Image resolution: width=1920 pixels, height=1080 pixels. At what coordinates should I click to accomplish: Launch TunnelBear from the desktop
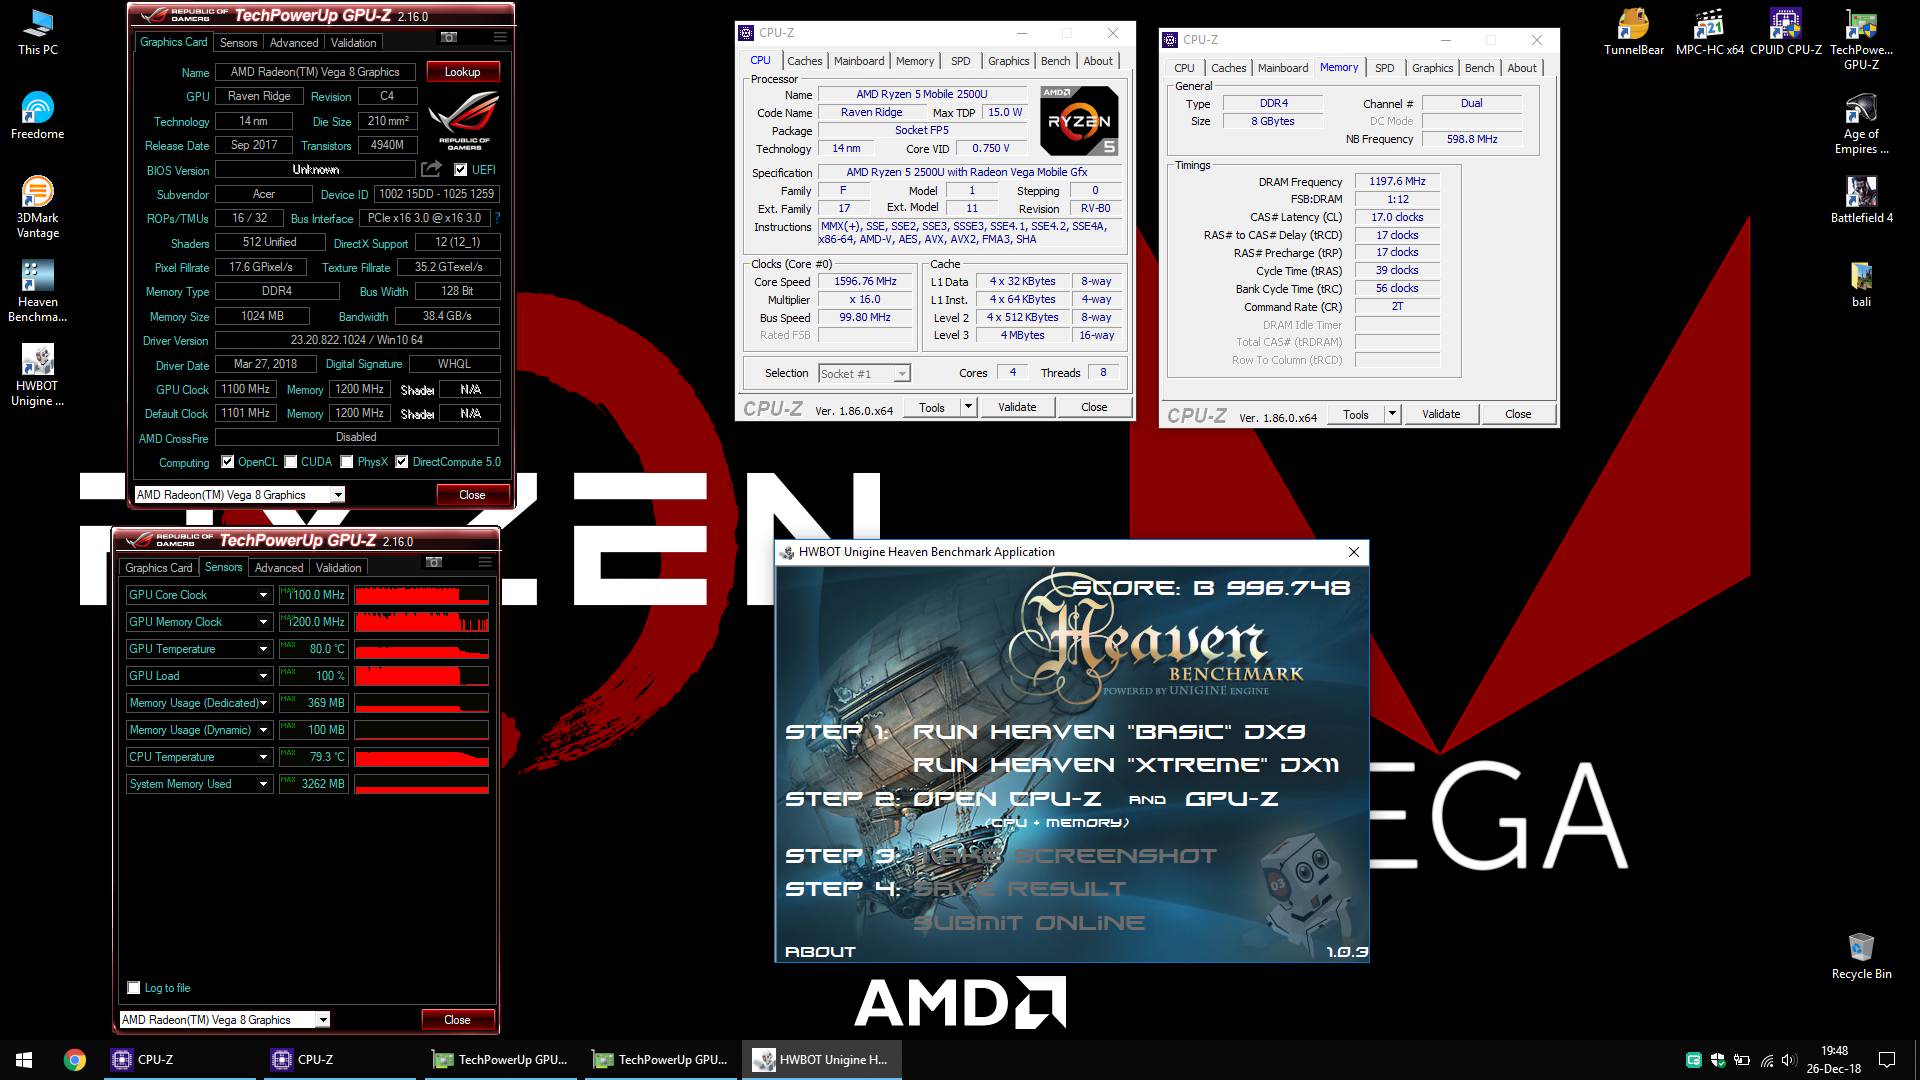point(1634,32)
